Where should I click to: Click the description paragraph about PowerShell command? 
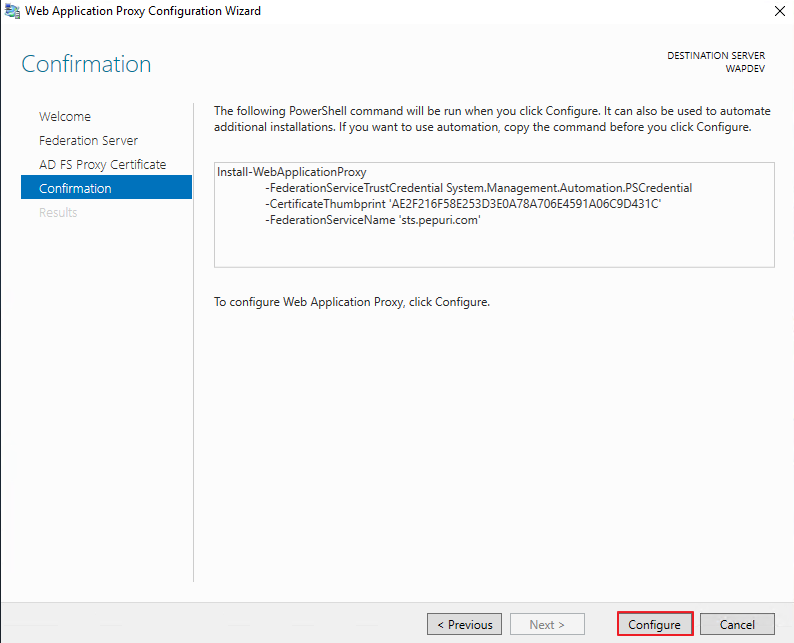(x=492, y=119)
